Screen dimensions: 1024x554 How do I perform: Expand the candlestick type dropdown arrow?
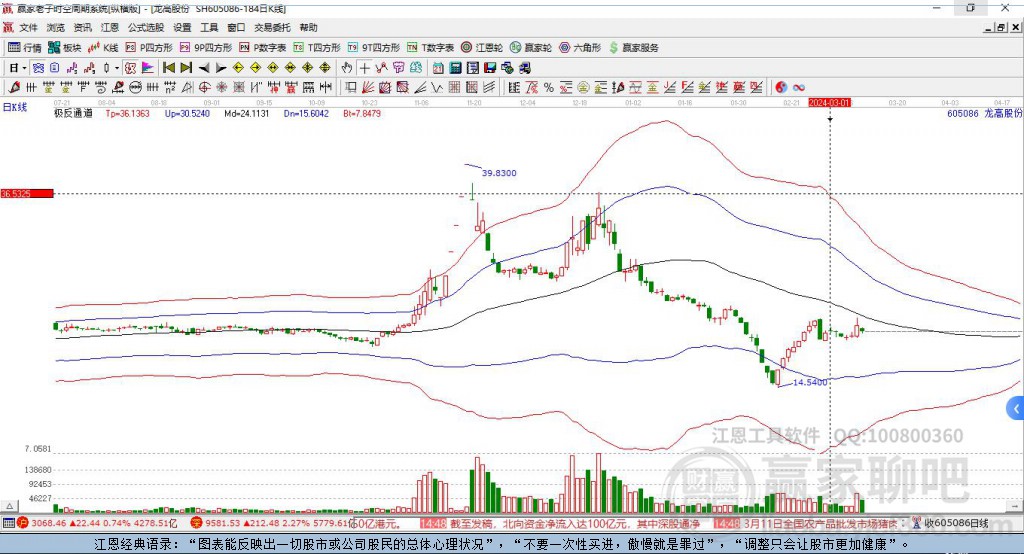tap(117, 68)
